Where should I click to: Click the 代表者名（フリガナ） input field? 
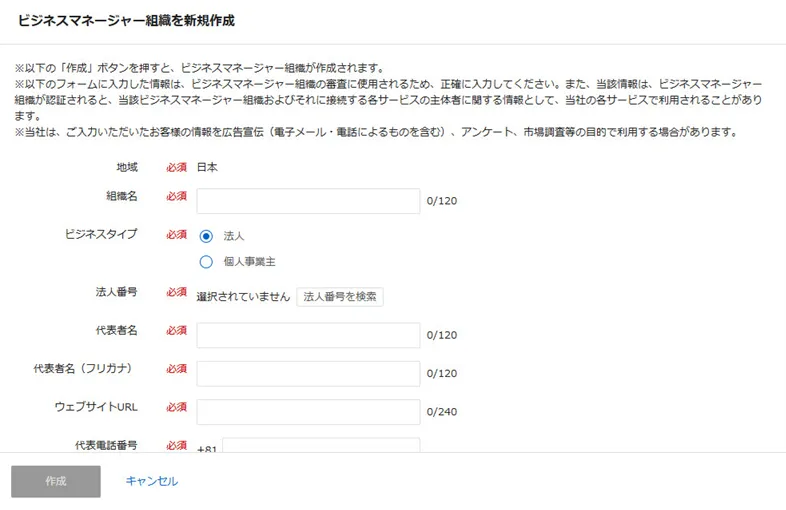[x=308, y=374]
